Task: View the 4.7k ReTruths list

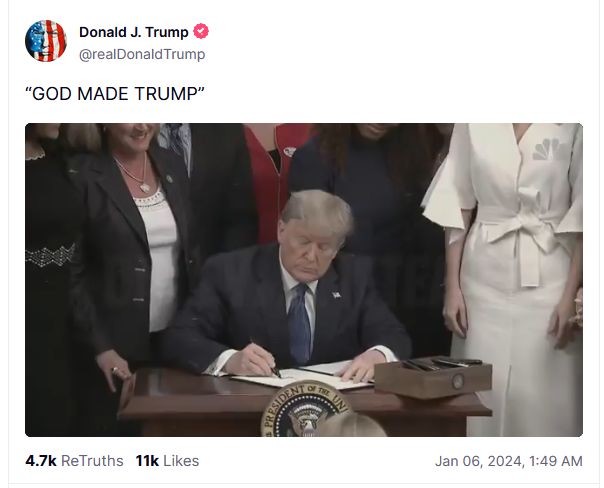Action: click(x=74, y=461)
